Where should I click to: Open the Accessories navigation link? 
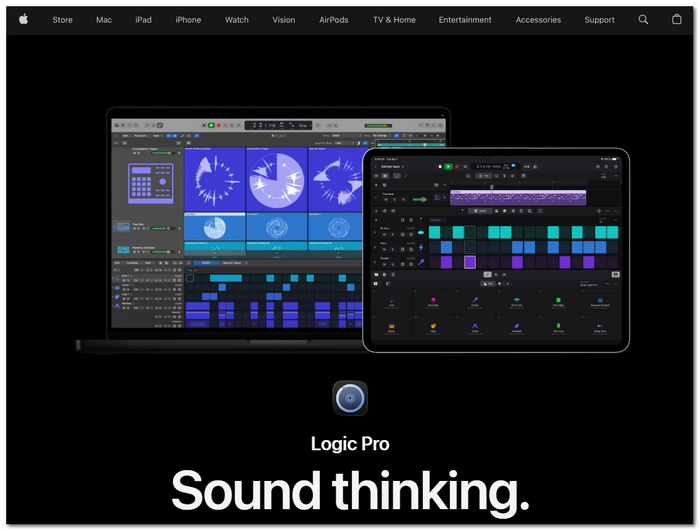538,20
